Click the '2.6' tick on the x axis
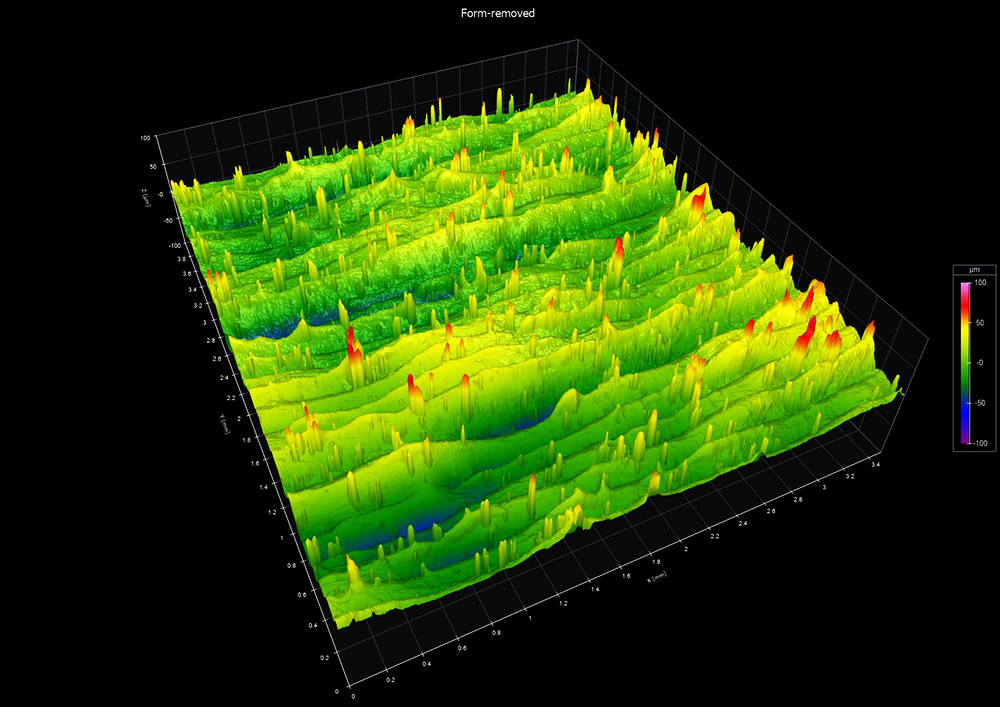Screen dimensions: 1000x707 (771, 511)
